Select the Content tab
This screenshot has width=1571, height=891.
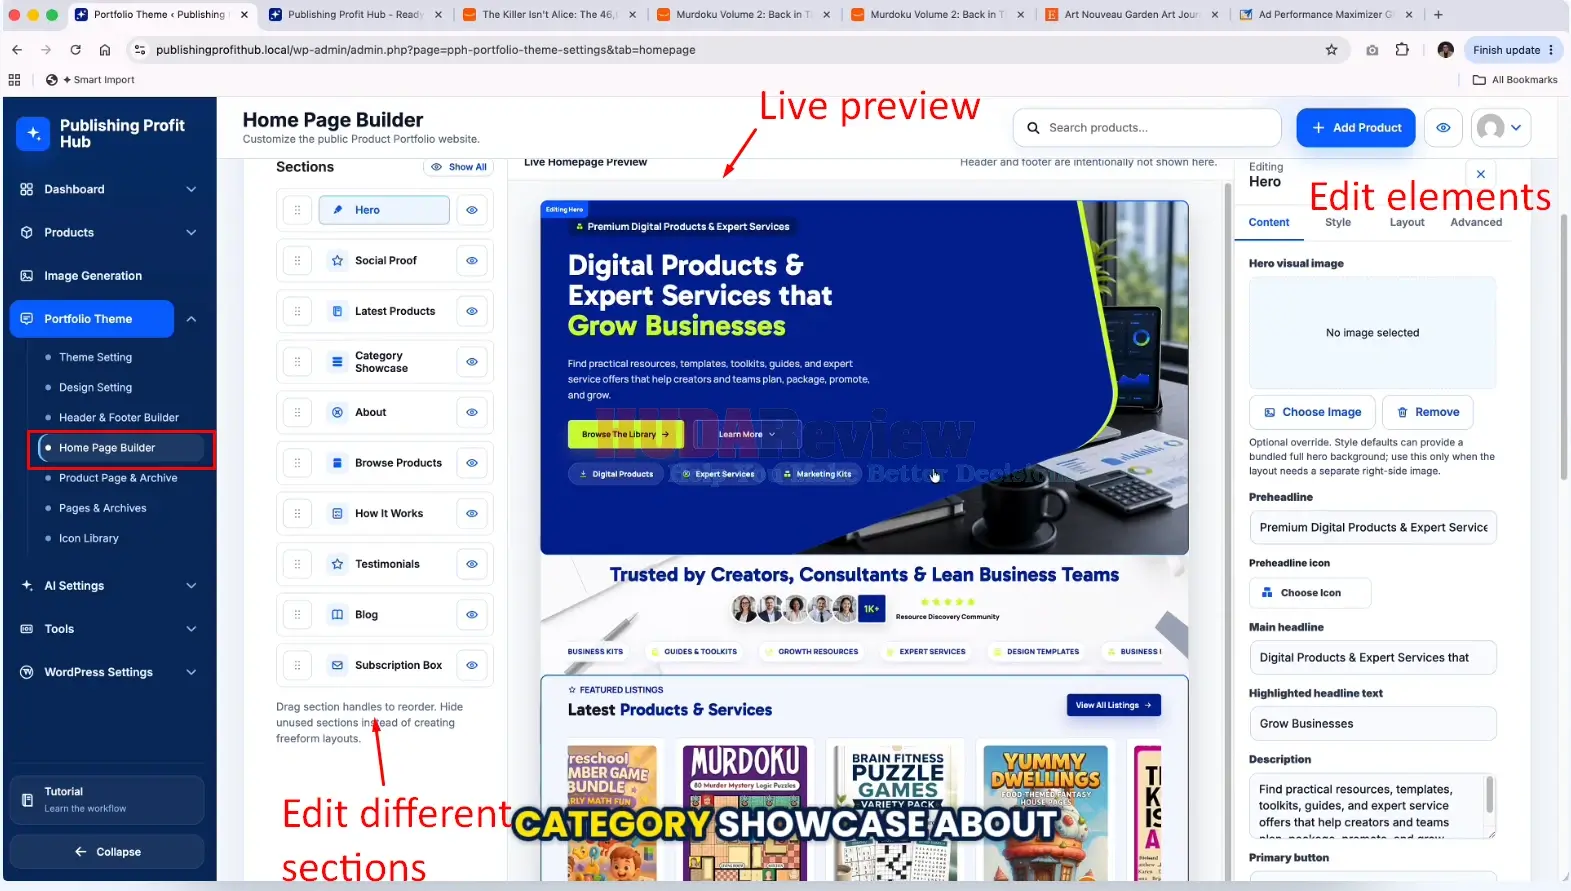(x=1269, y=223)
